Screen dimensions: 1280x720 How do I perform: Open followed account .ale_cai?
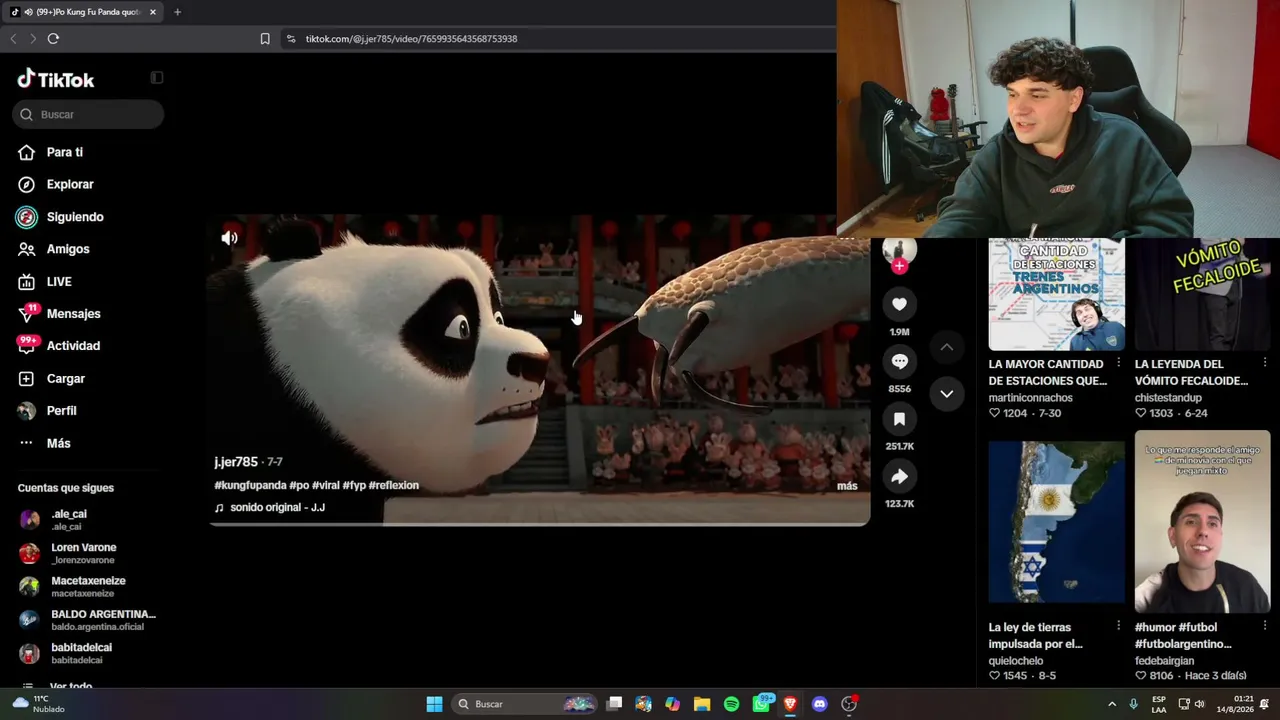click(88, 519)
